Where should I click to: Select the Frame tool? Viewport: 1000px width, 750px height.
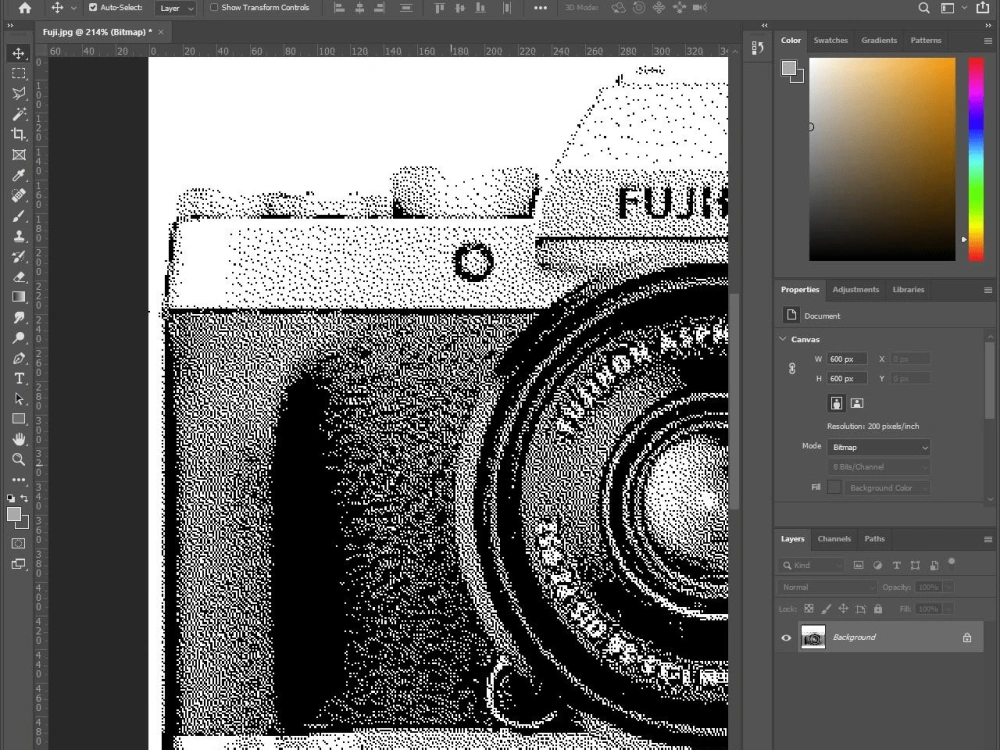coord(18,155)
